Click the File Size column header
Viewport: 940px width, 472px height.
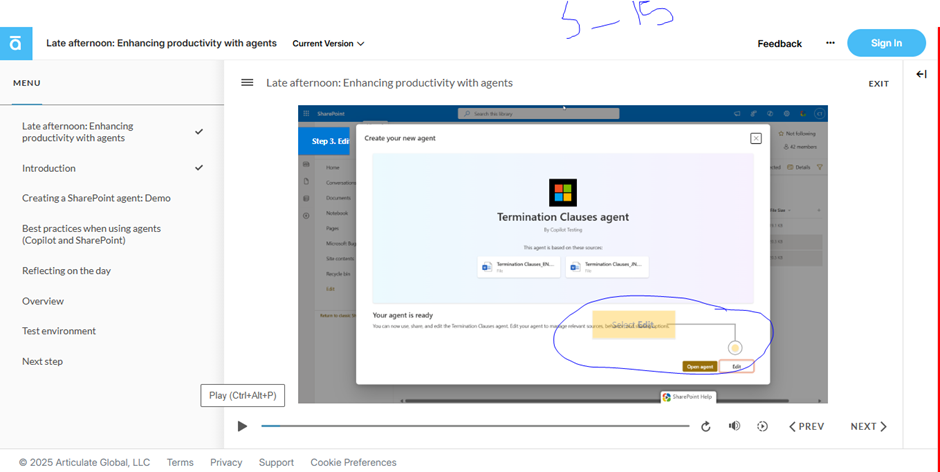point(779,210)
